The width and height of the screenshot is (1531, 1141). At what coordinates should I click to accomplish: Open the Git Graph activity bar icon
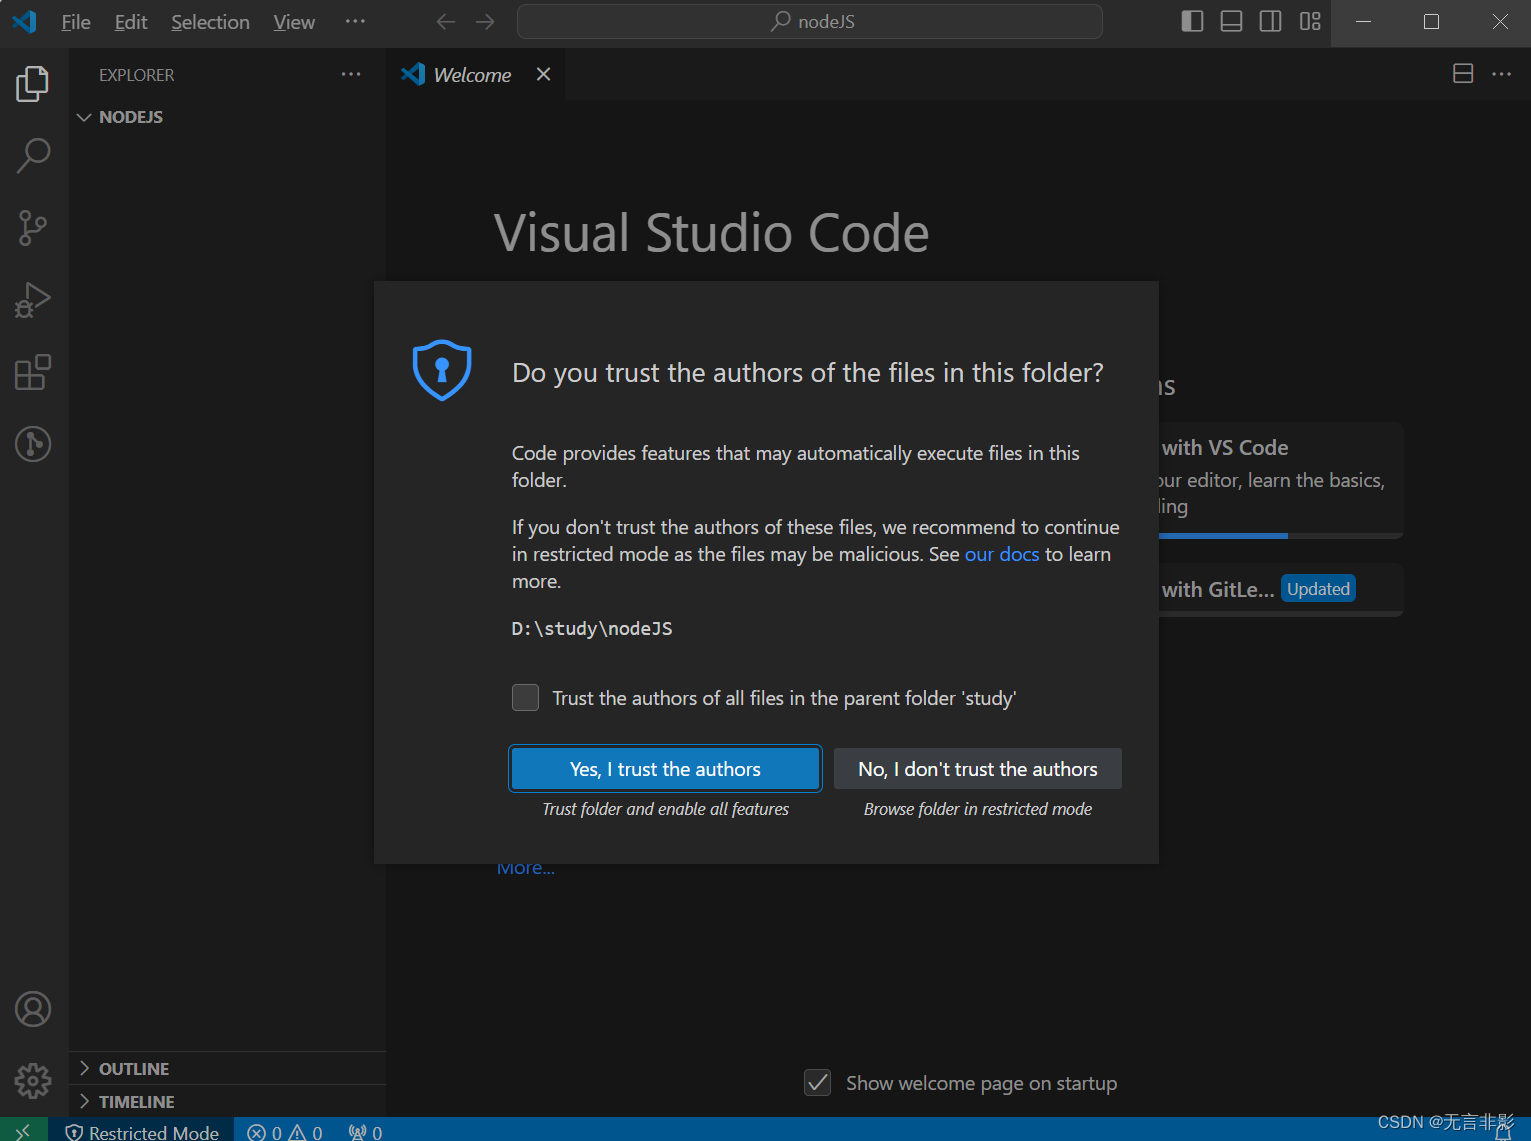click(33, 444)
